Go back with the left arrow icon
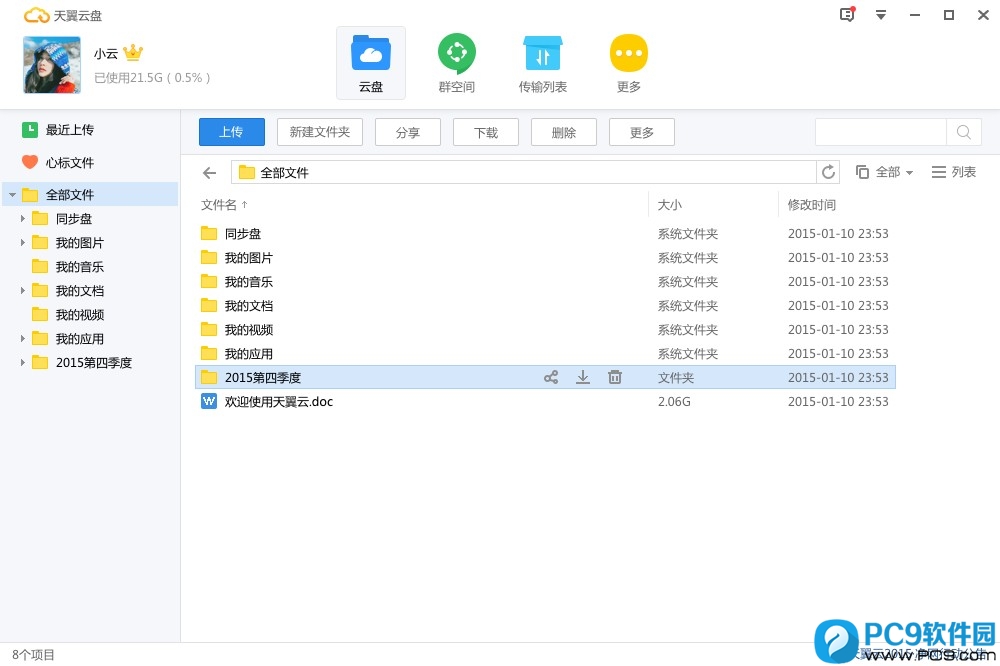This screenshot has height=666, width=1000. [x=209, y=172]
